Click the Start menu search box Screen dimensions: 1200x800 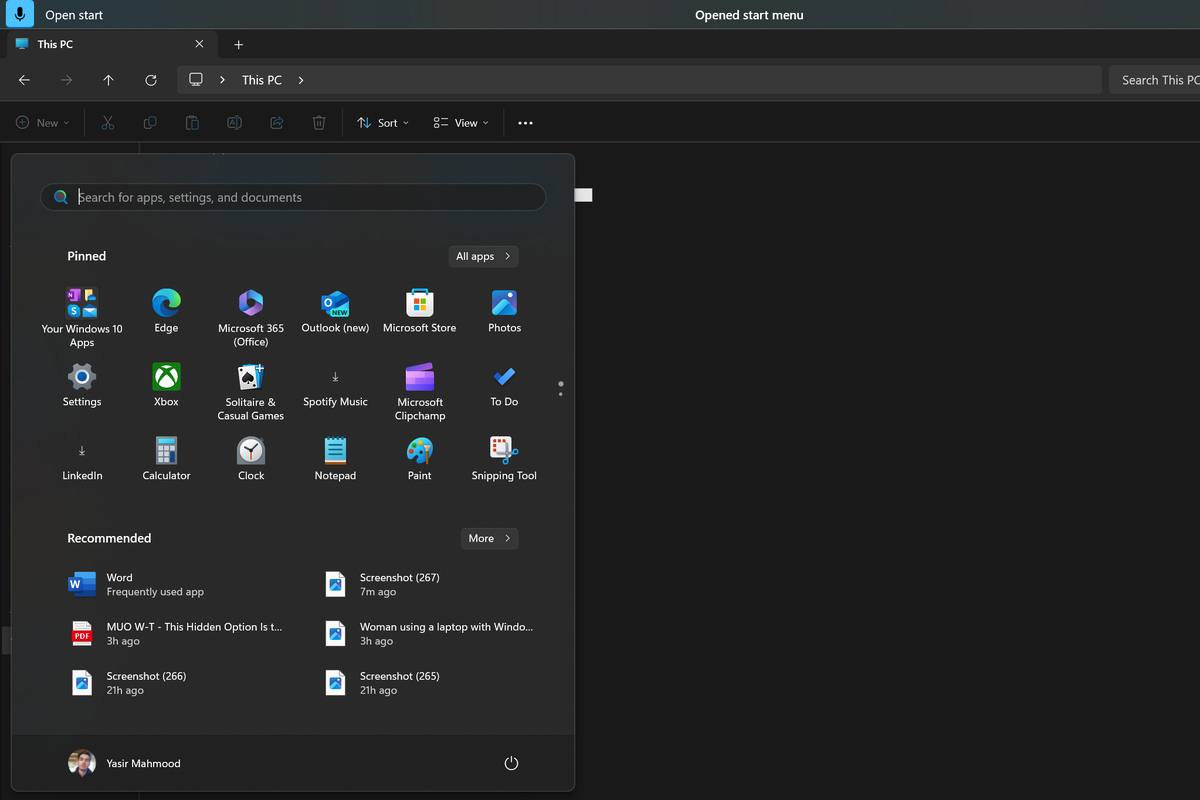pyautogui.click(x=293, y=197)
